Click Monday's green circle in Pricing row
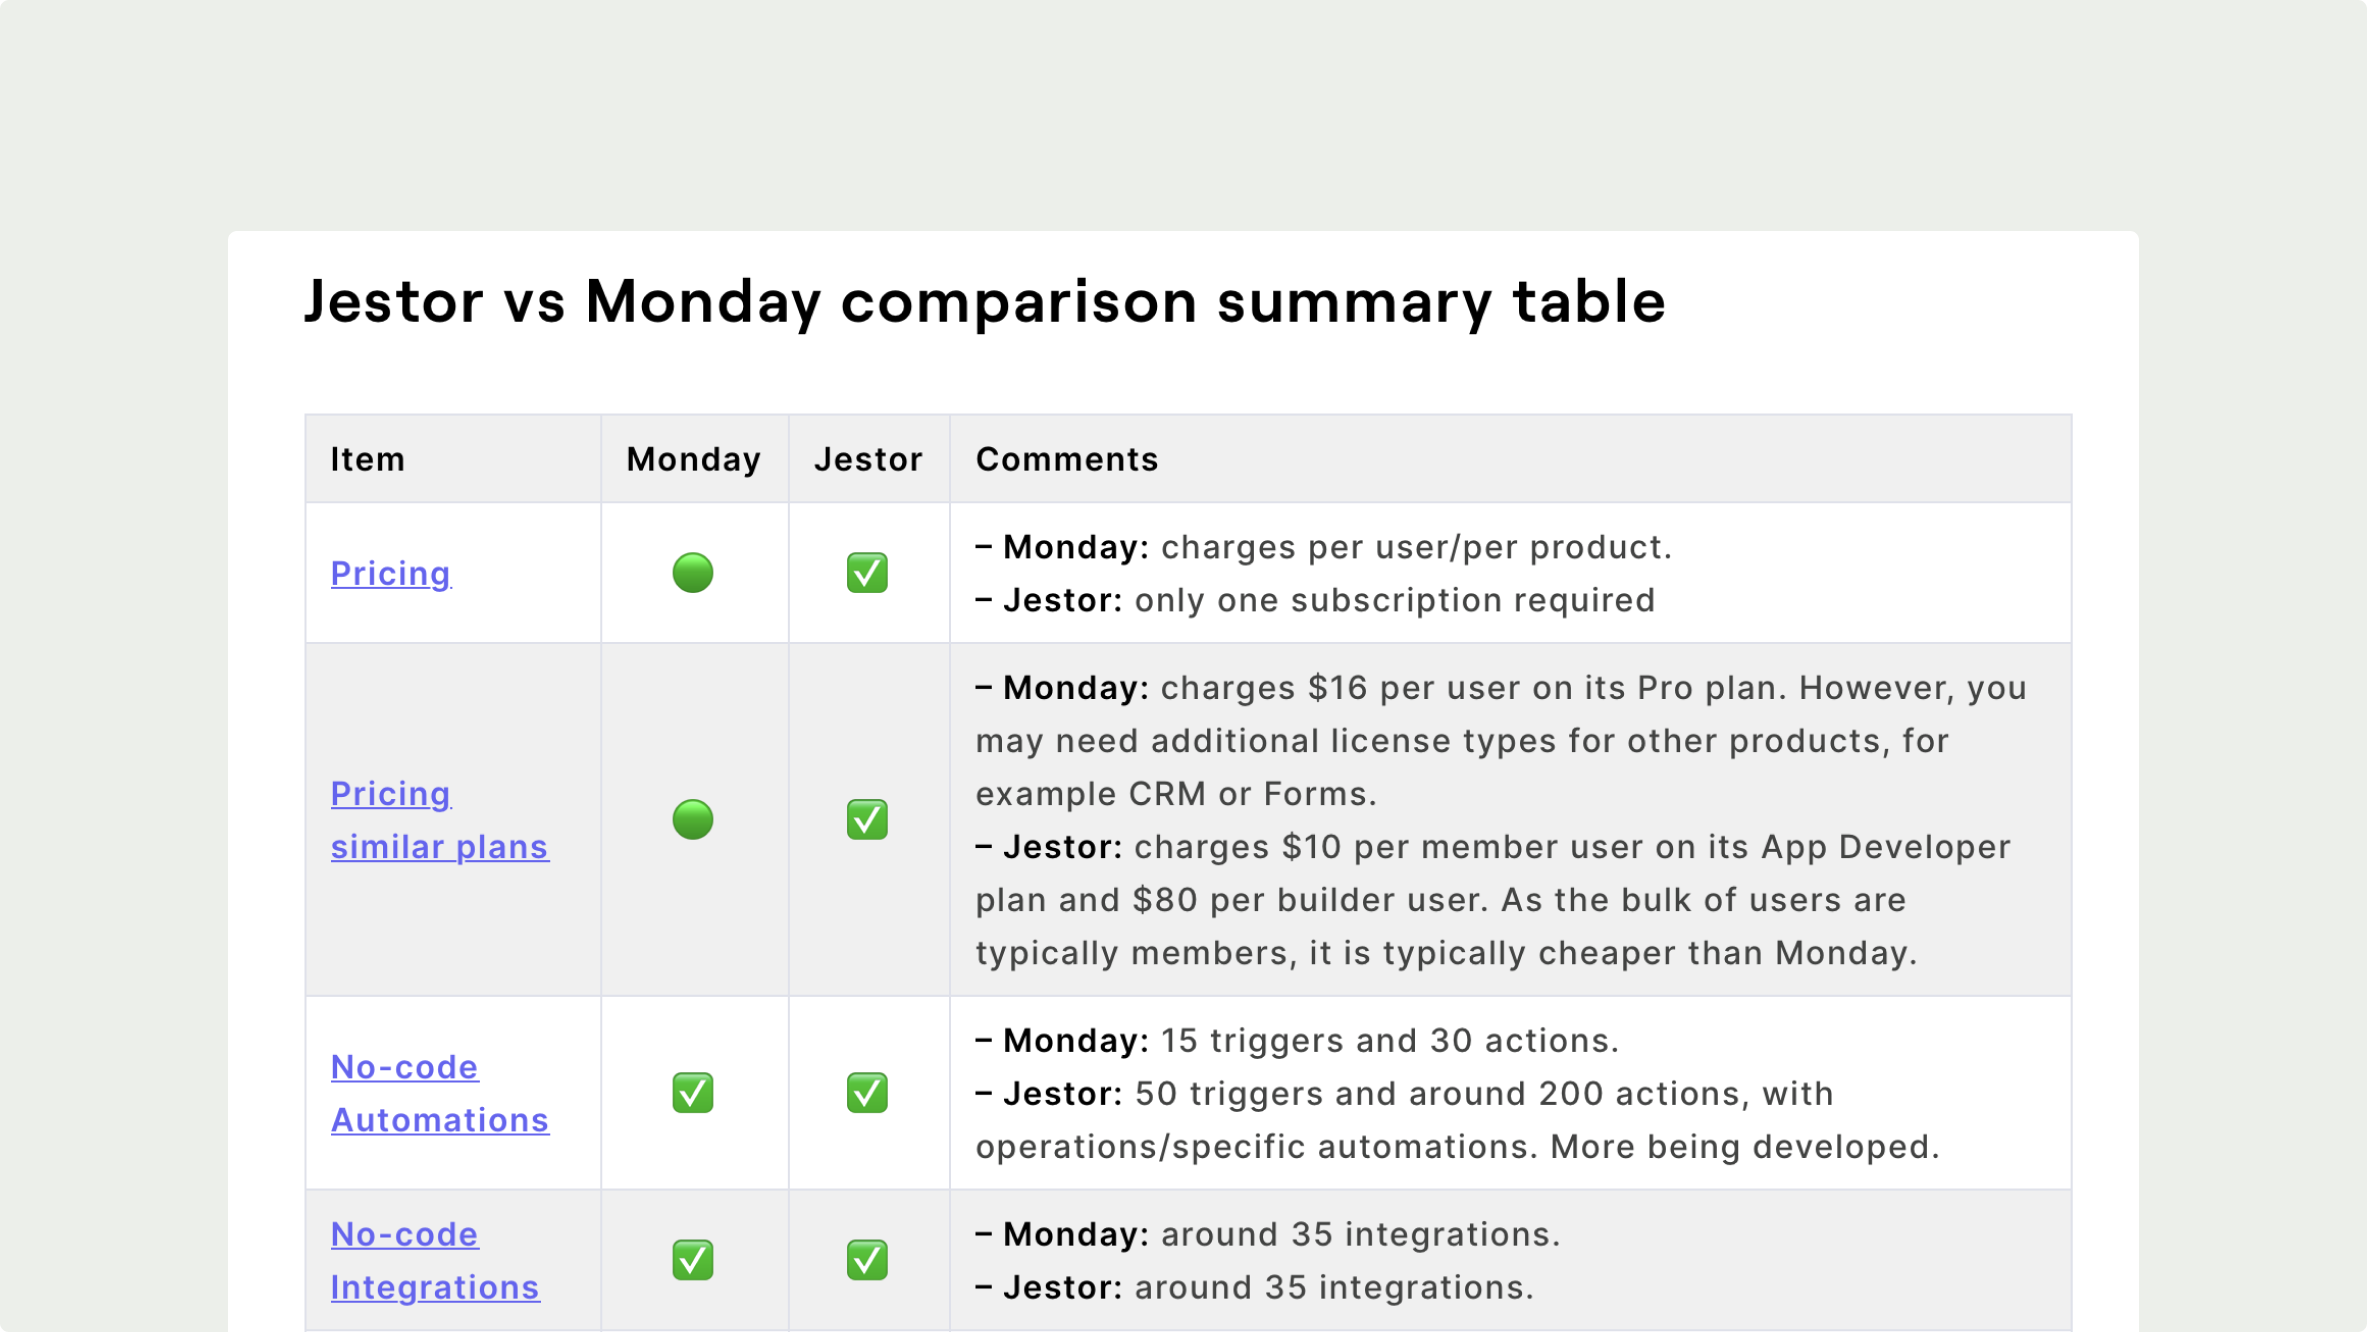 [x=693, y=573]
